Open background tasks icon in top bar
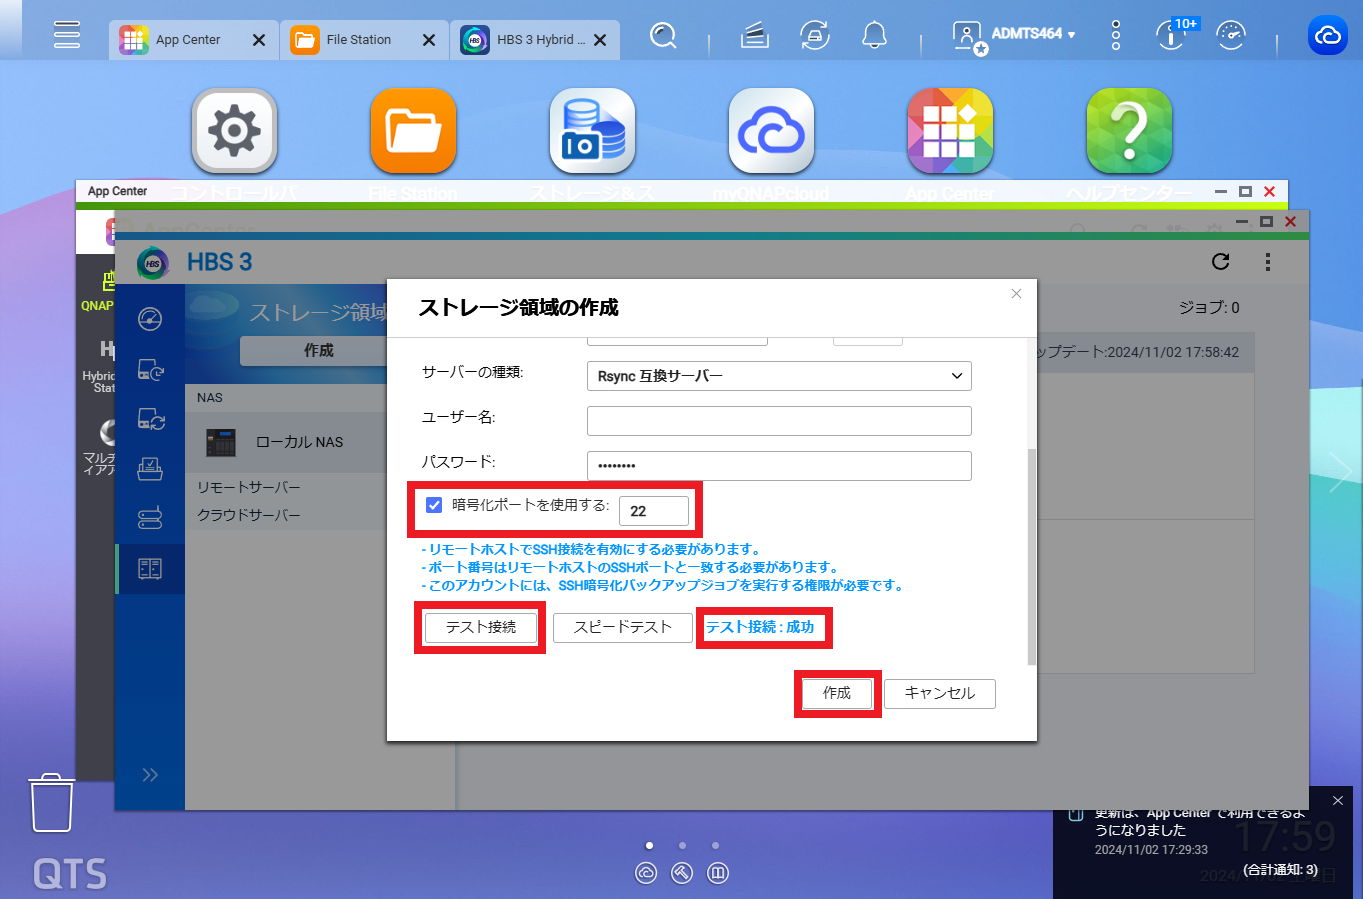This screenshot has width=1363, height=899. pos(755,36)
